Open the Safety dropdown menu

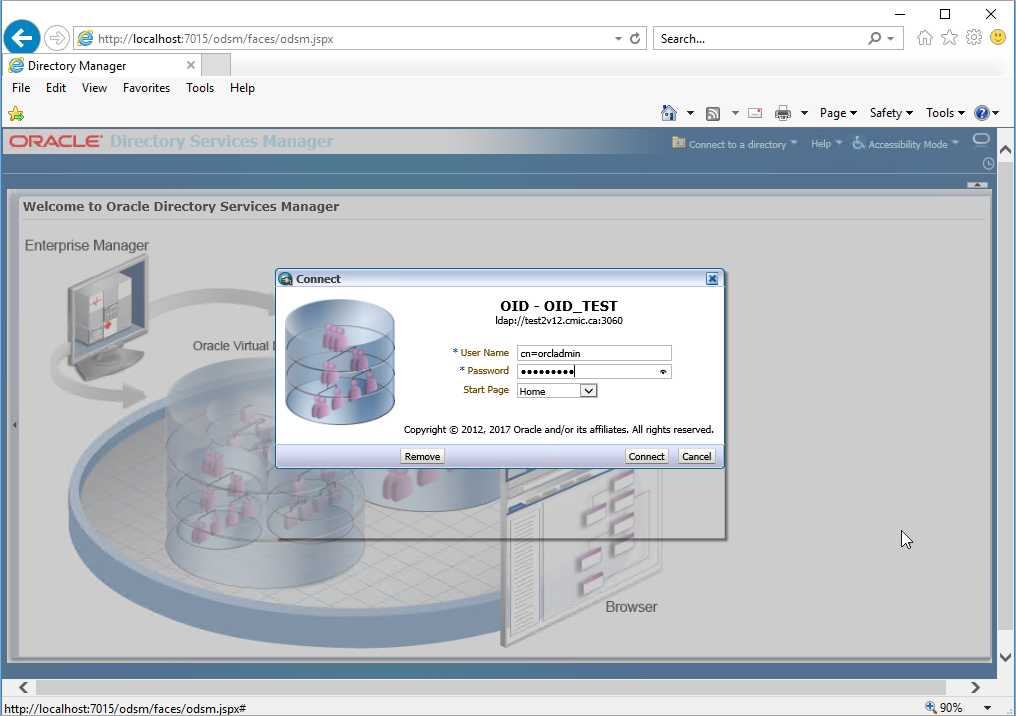coord(892,113)
